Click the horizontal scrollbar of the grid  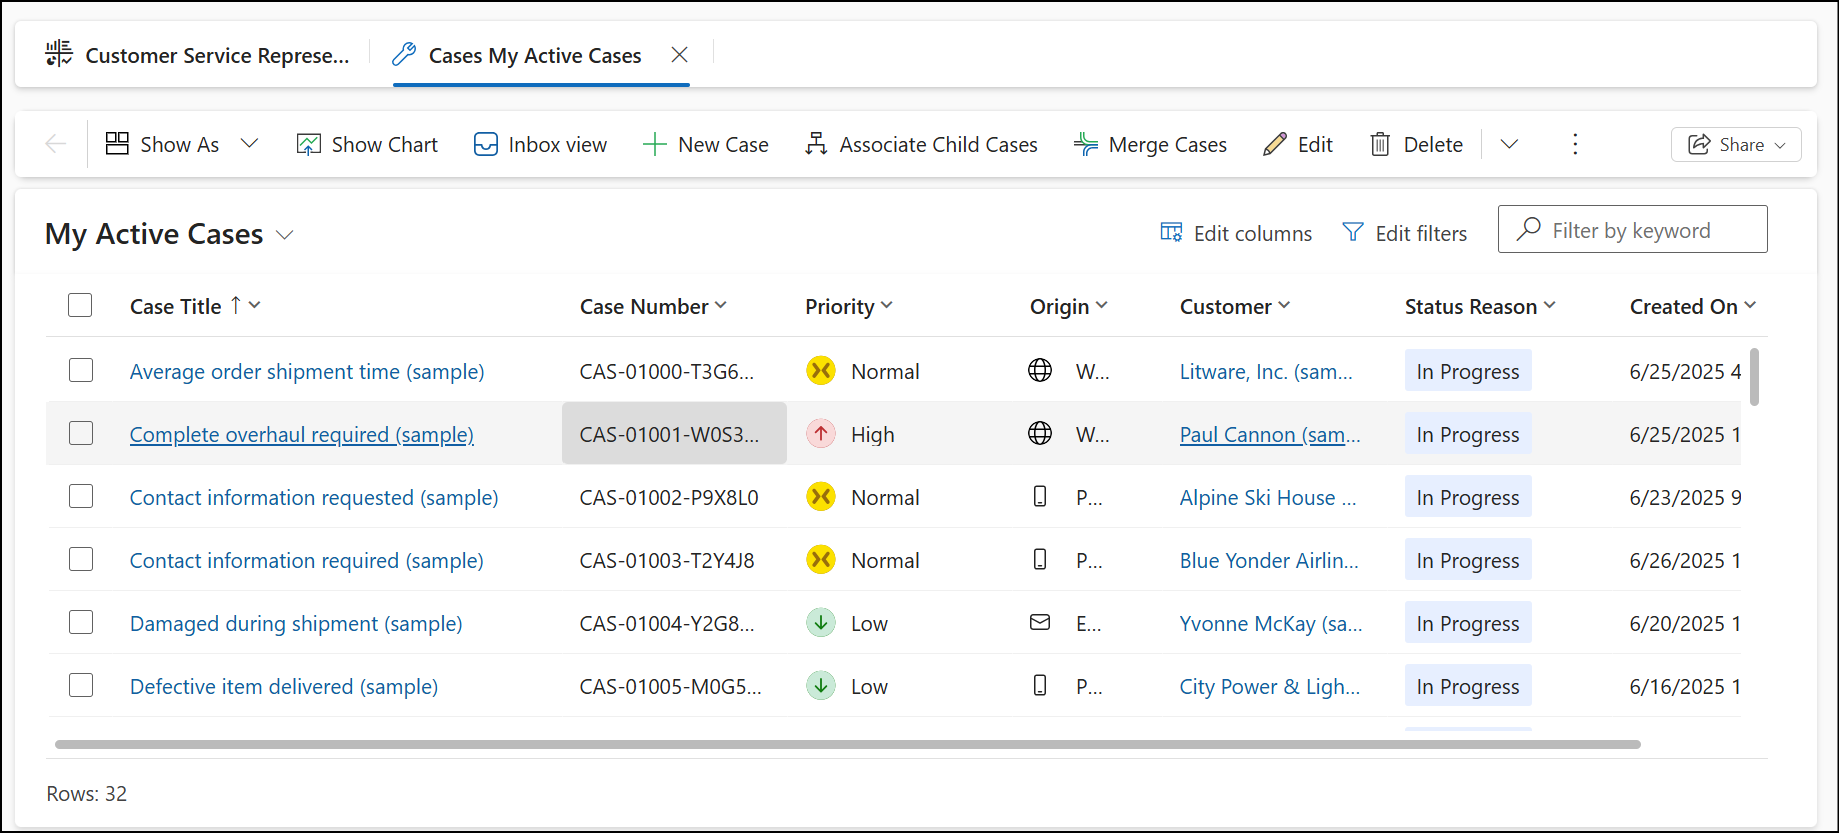pyautogui.click(x=848, y=744)
